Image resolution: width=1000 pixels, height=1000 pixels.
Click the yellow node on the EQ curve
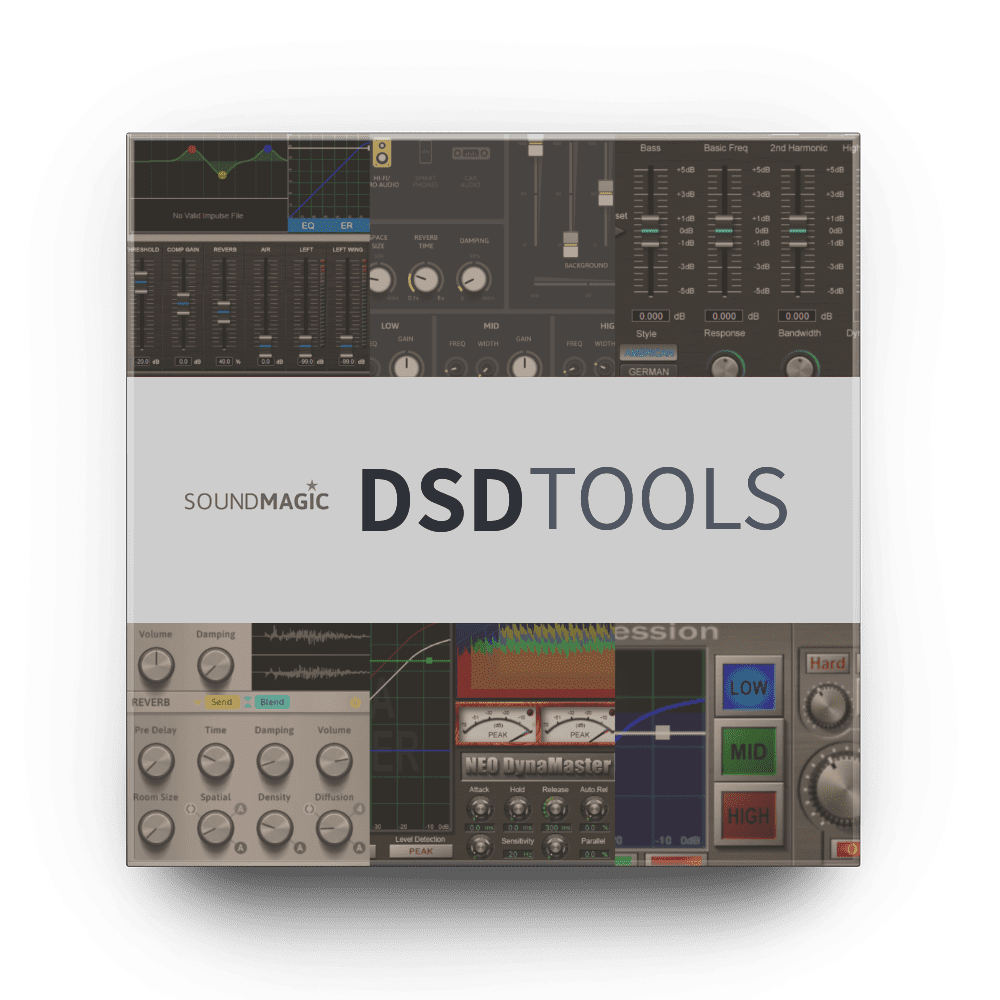[x=222, y=175]
